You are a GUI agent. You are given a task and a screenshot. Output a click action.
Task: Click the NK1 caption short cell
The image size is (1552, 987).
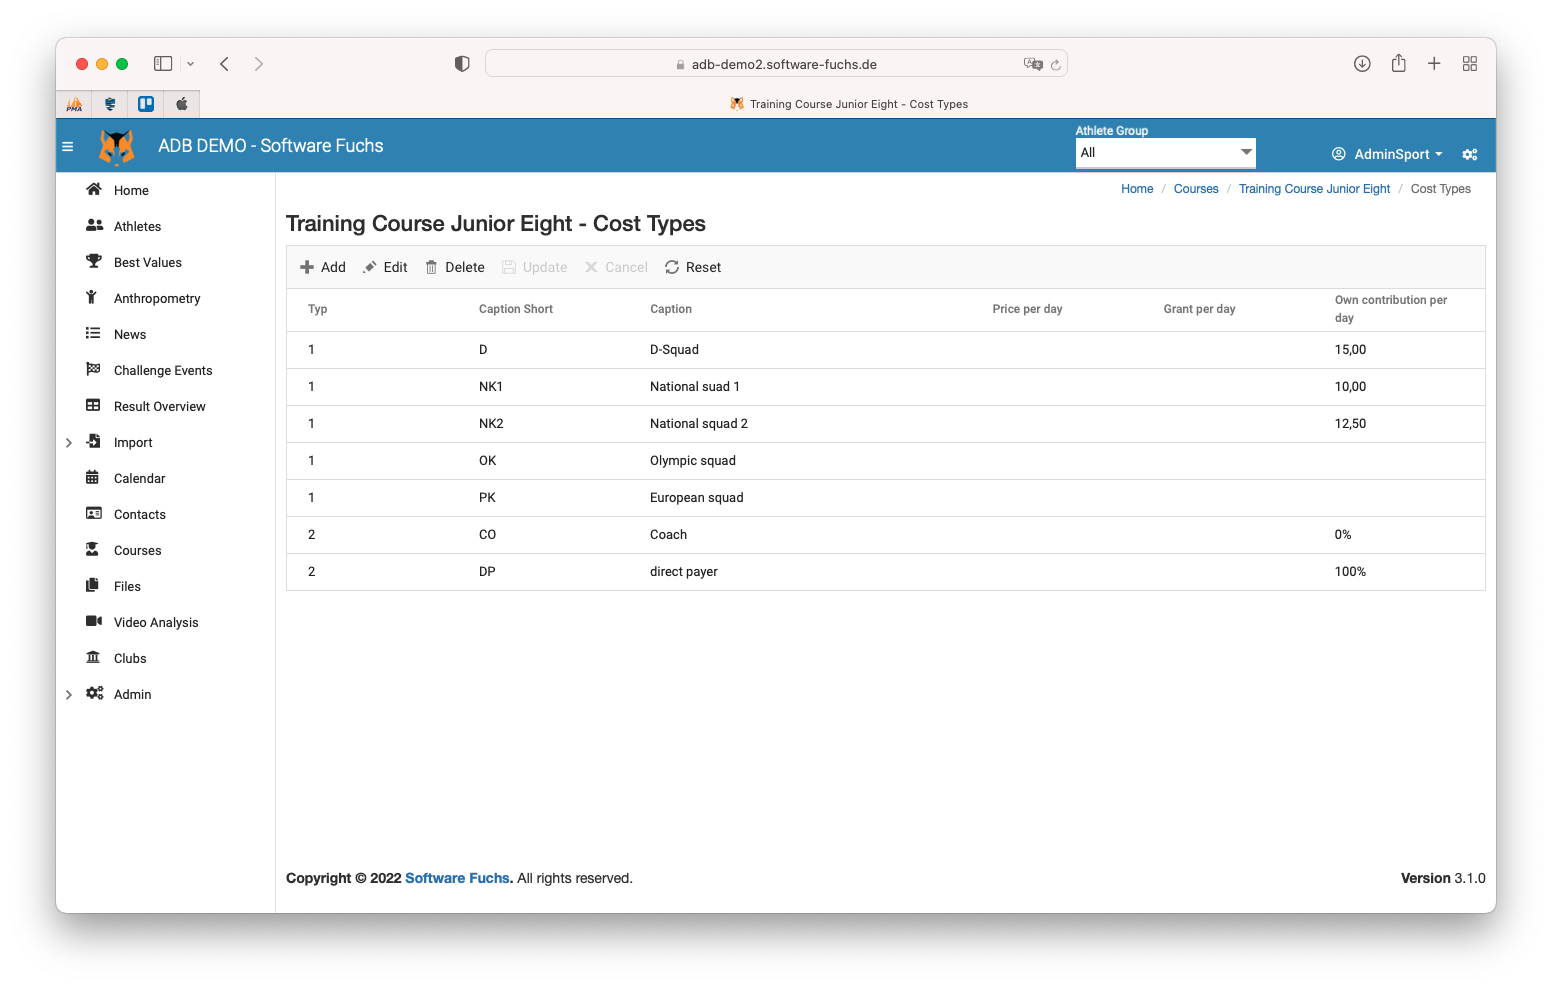click(x=491, y=387)
